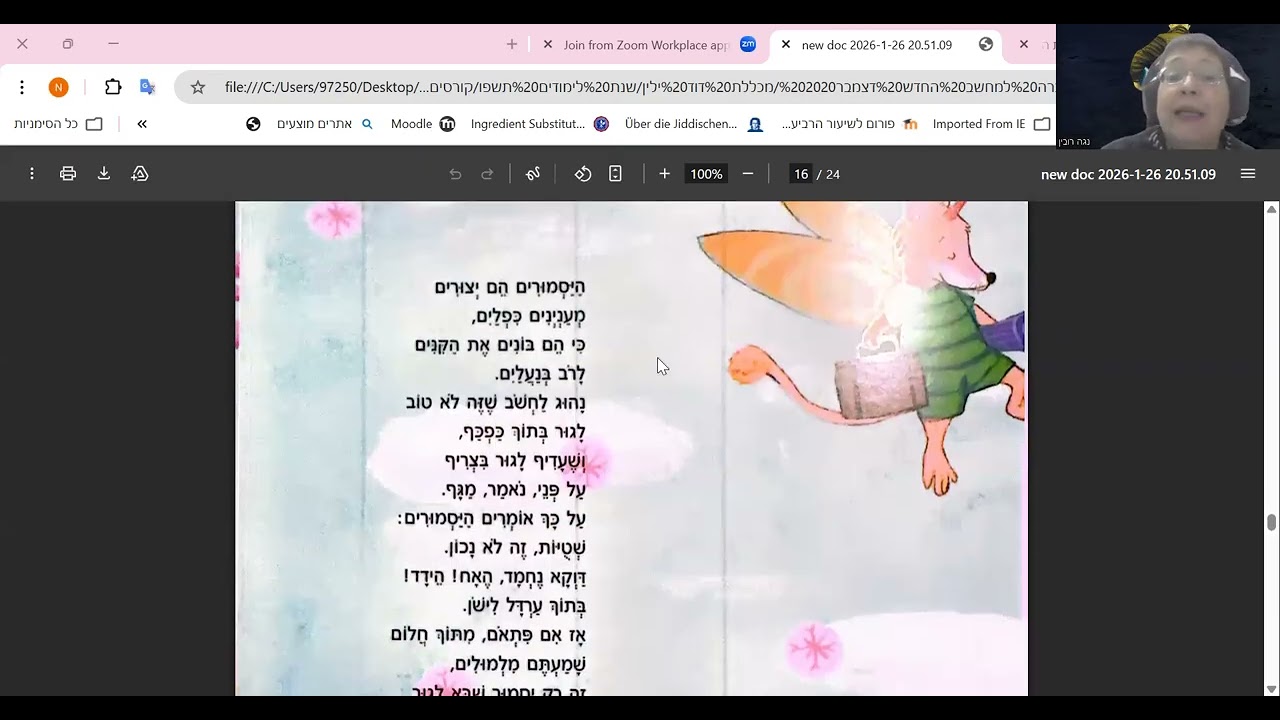Open the Extensions puzzle icon
Image resolution: width=1280 pixels, height=720 pixels.
tap(113, 88)
